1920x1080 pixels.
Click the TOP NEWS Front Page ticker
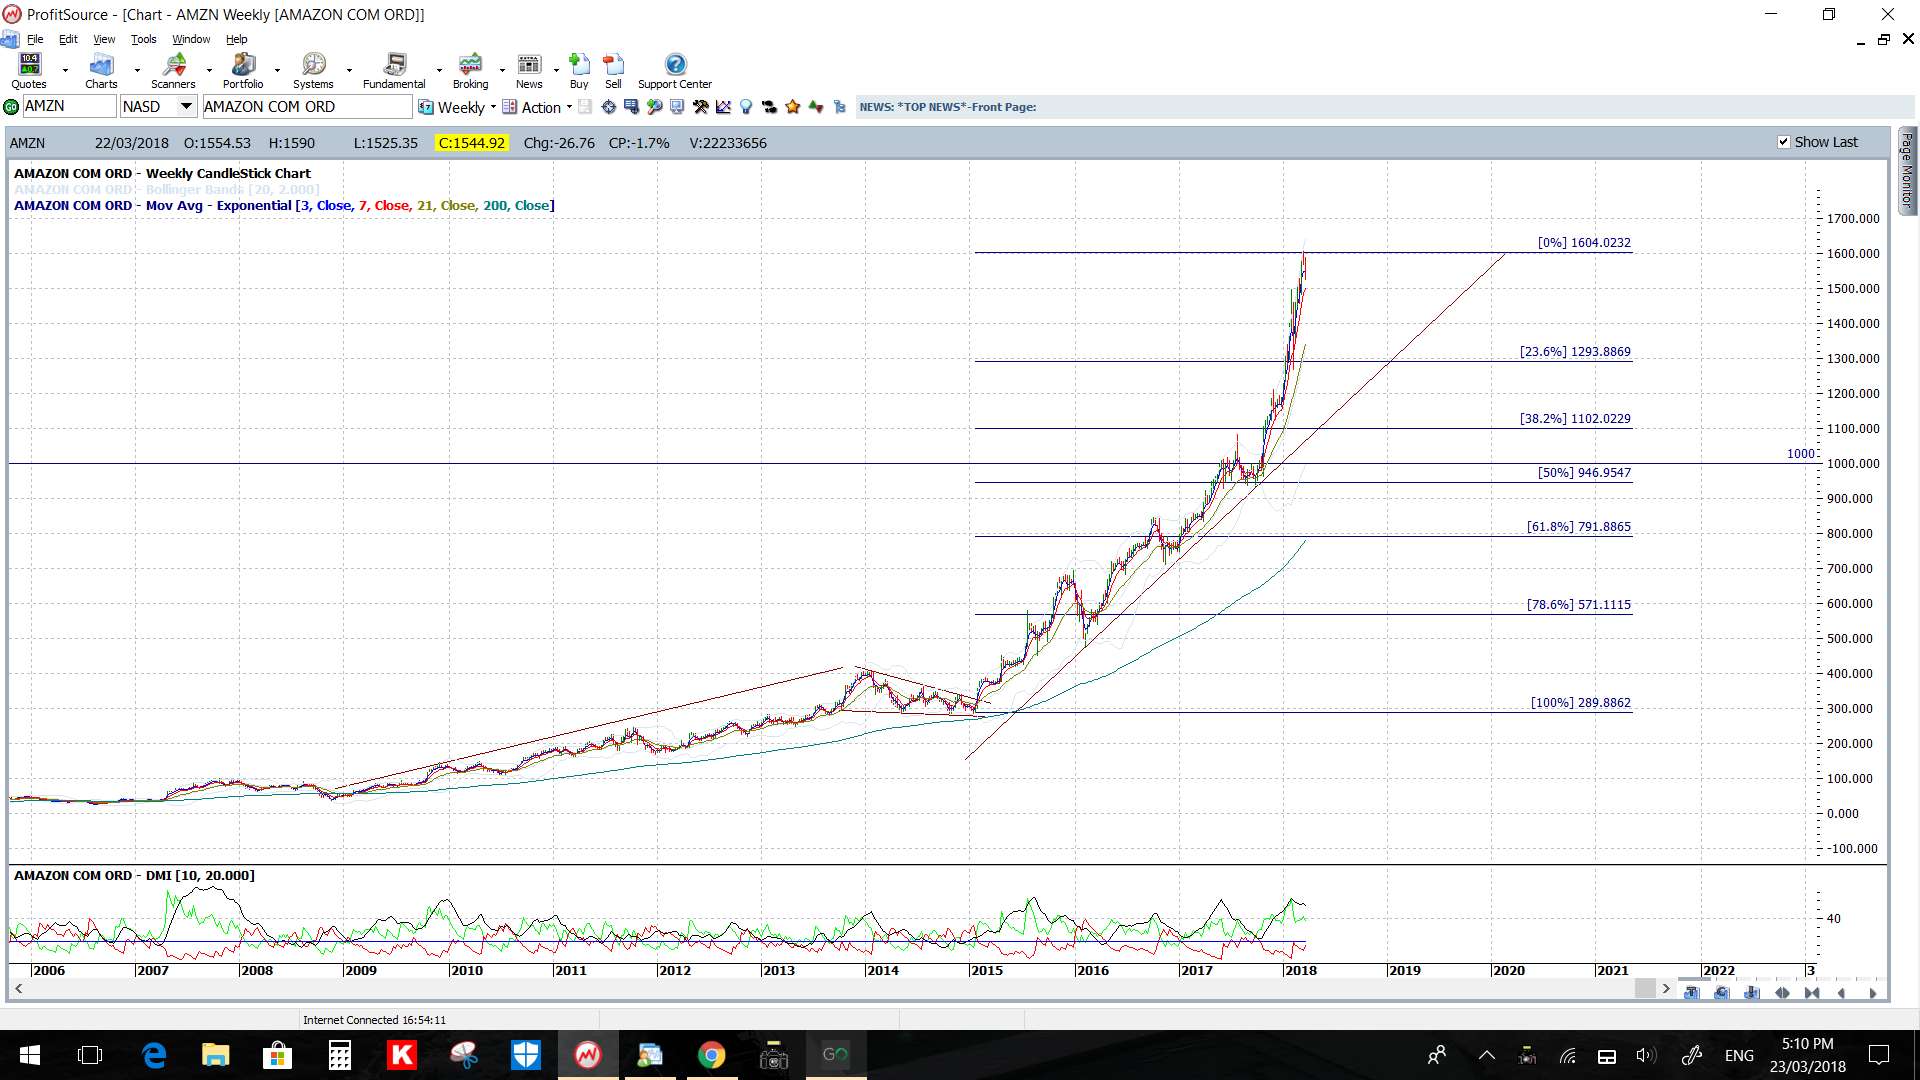(947, 107)
